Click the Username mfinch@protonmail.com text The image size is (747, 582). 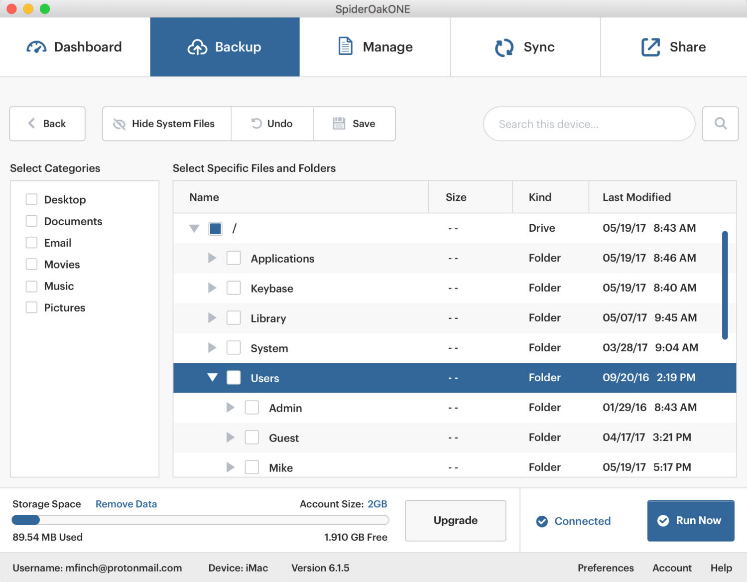click(x=97, y=568)
